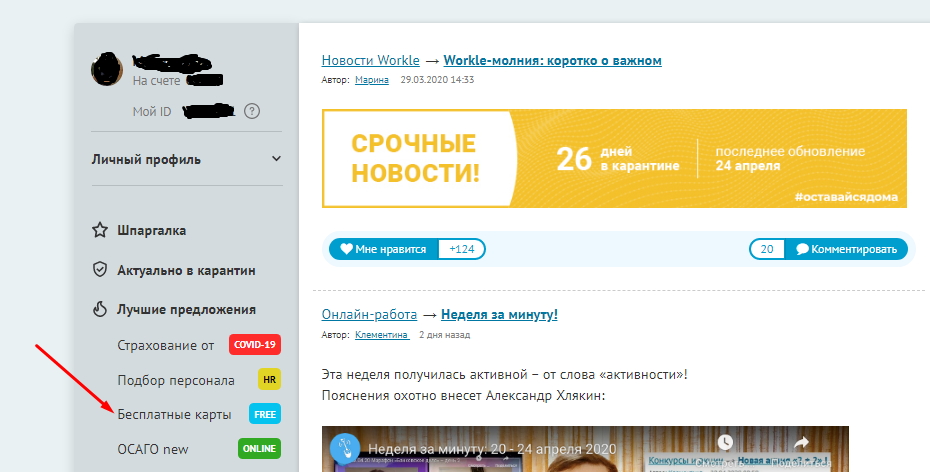
Task: Open author Клементина profile link
Action: (382, 334)
